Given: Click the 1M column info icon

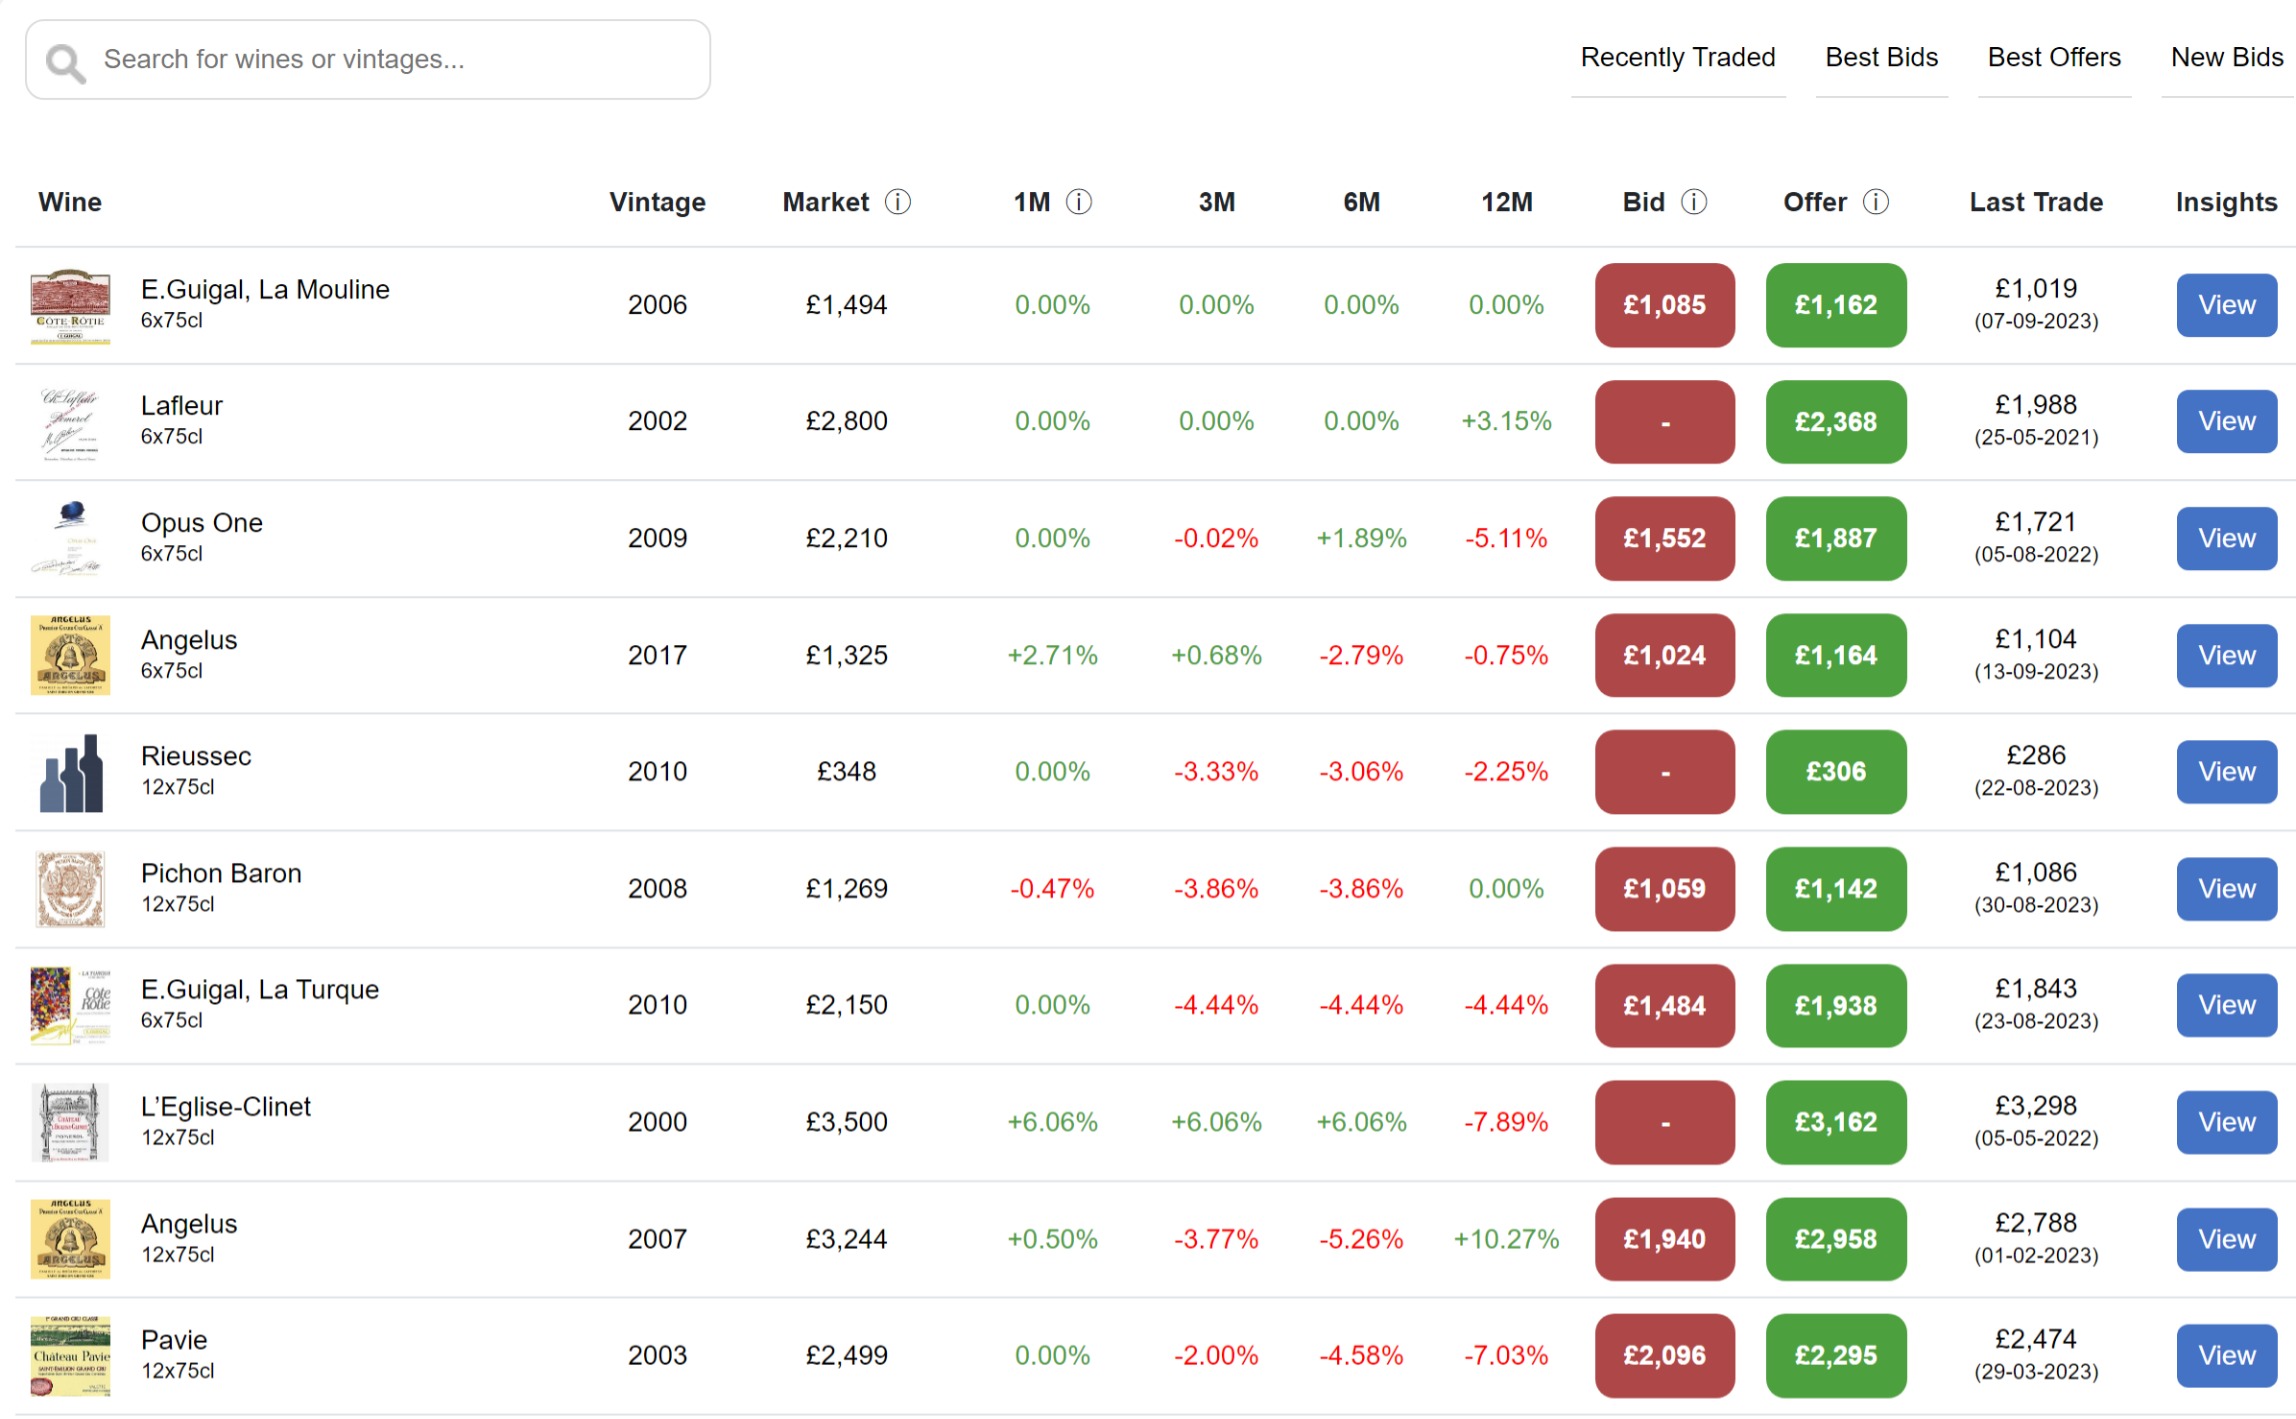Looking at the screenshot, I should [x=1079, y=202].
